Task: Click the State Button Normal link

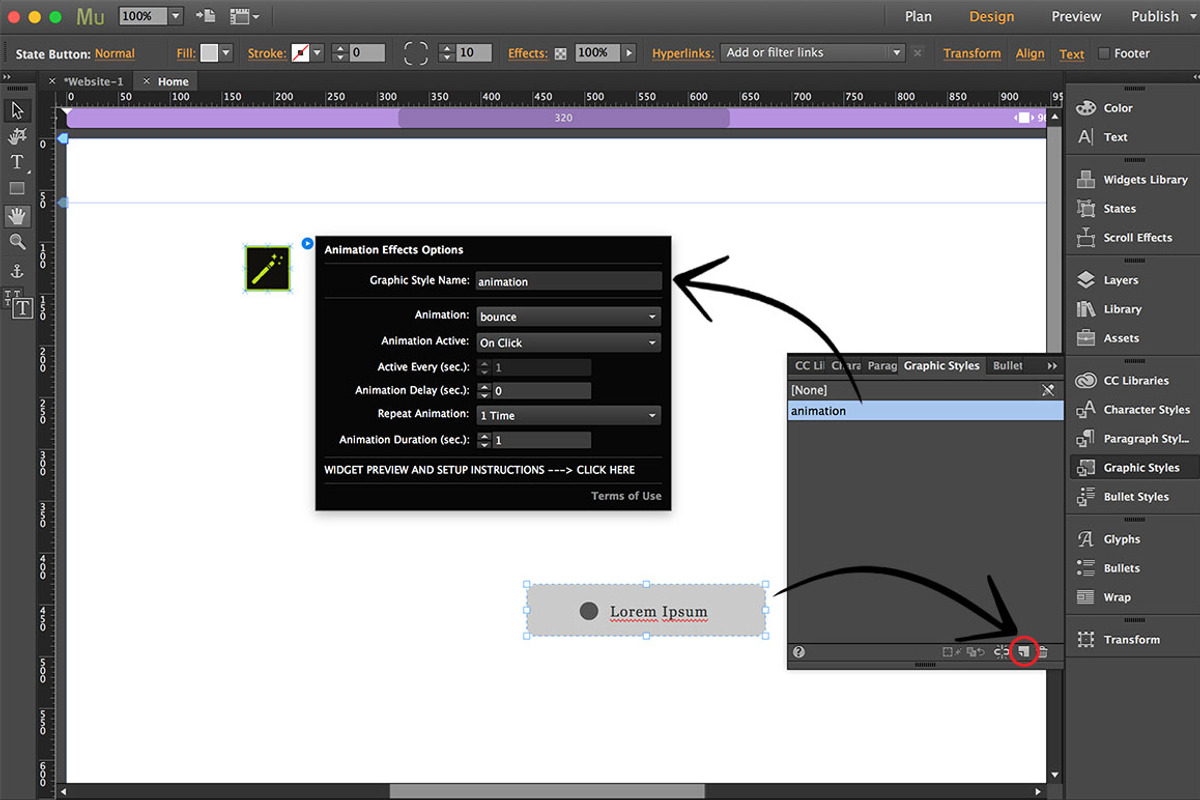Action: (115, 54)
